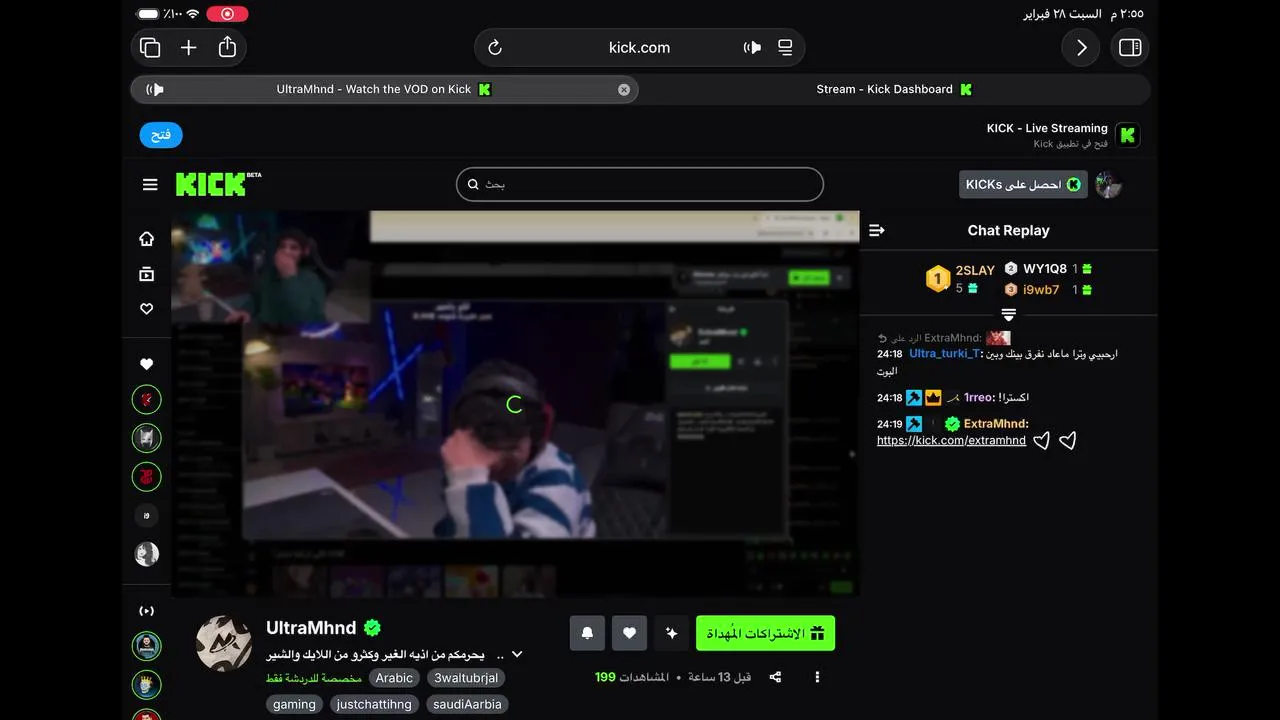
Task: Click the video player area
Action: 515,404
